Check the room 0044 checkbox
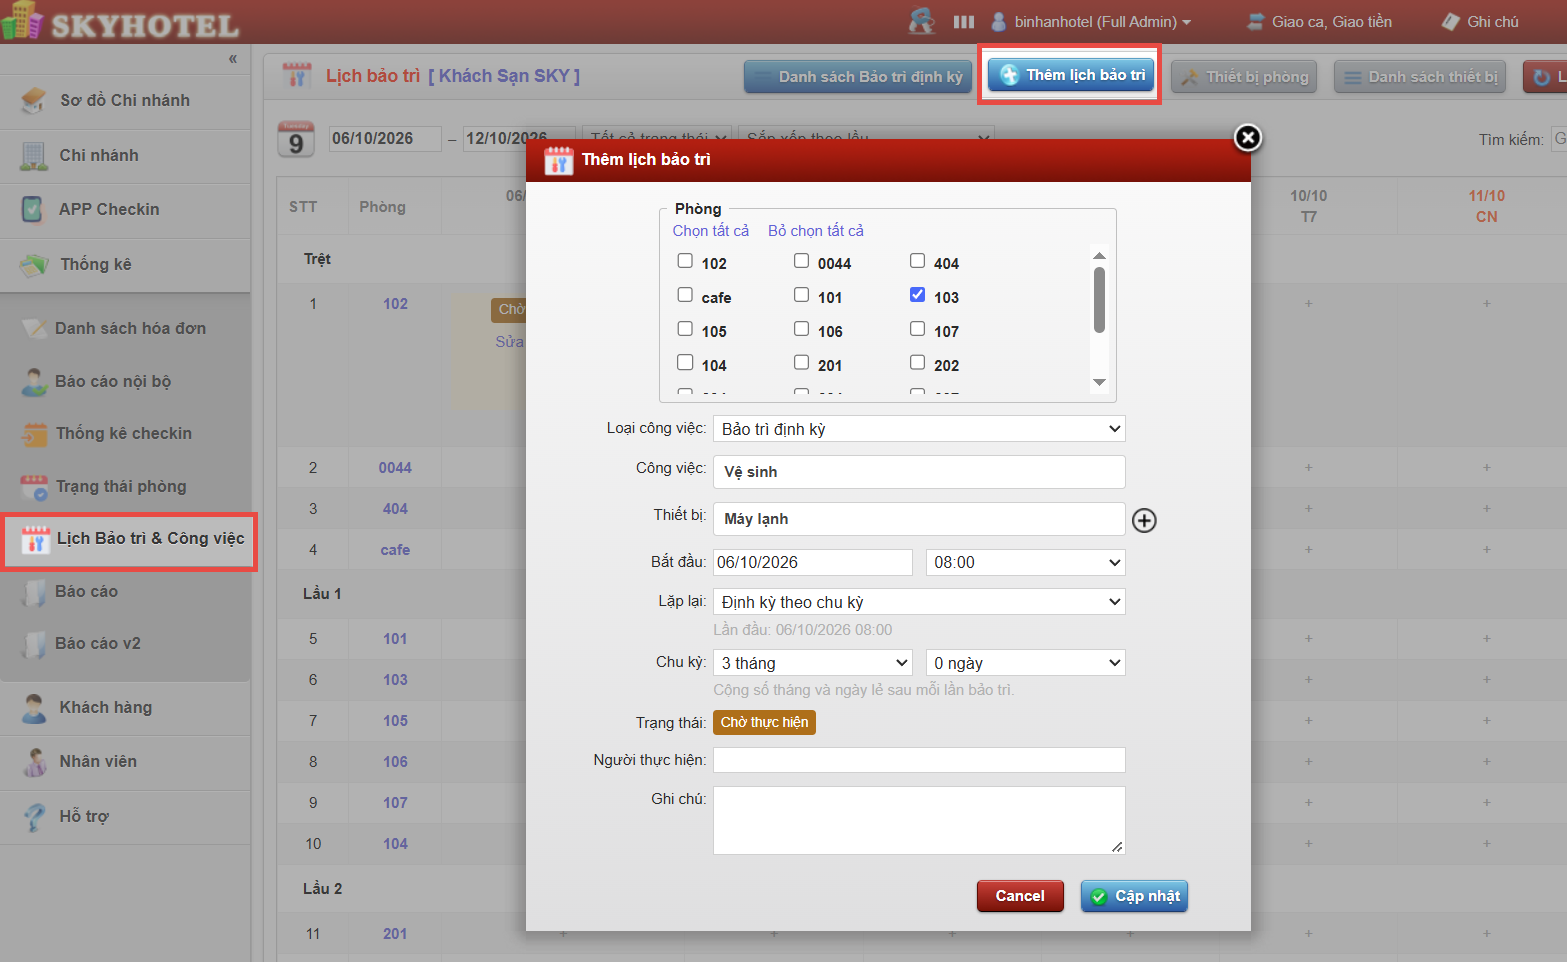1567x962 pixels. point(801,261)
